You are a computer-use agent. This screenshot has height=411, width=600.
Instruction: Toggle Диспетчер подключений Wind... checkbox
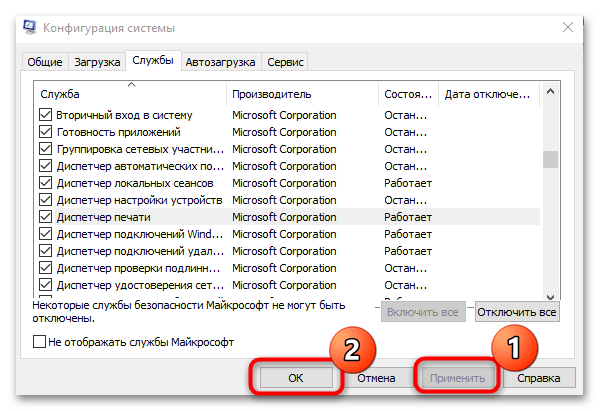46,234
